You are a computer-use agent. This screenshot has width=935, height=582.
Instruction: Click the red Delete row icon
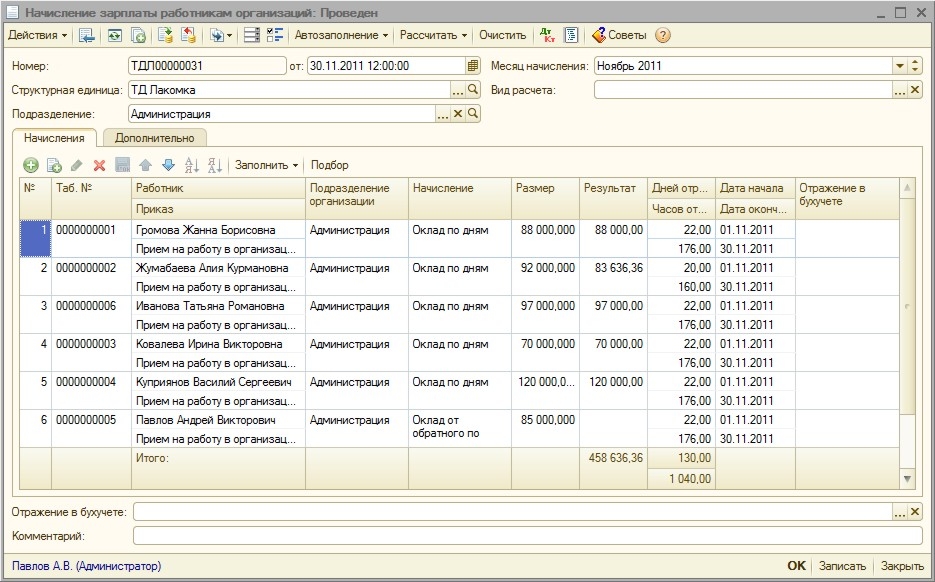[99, 165]
